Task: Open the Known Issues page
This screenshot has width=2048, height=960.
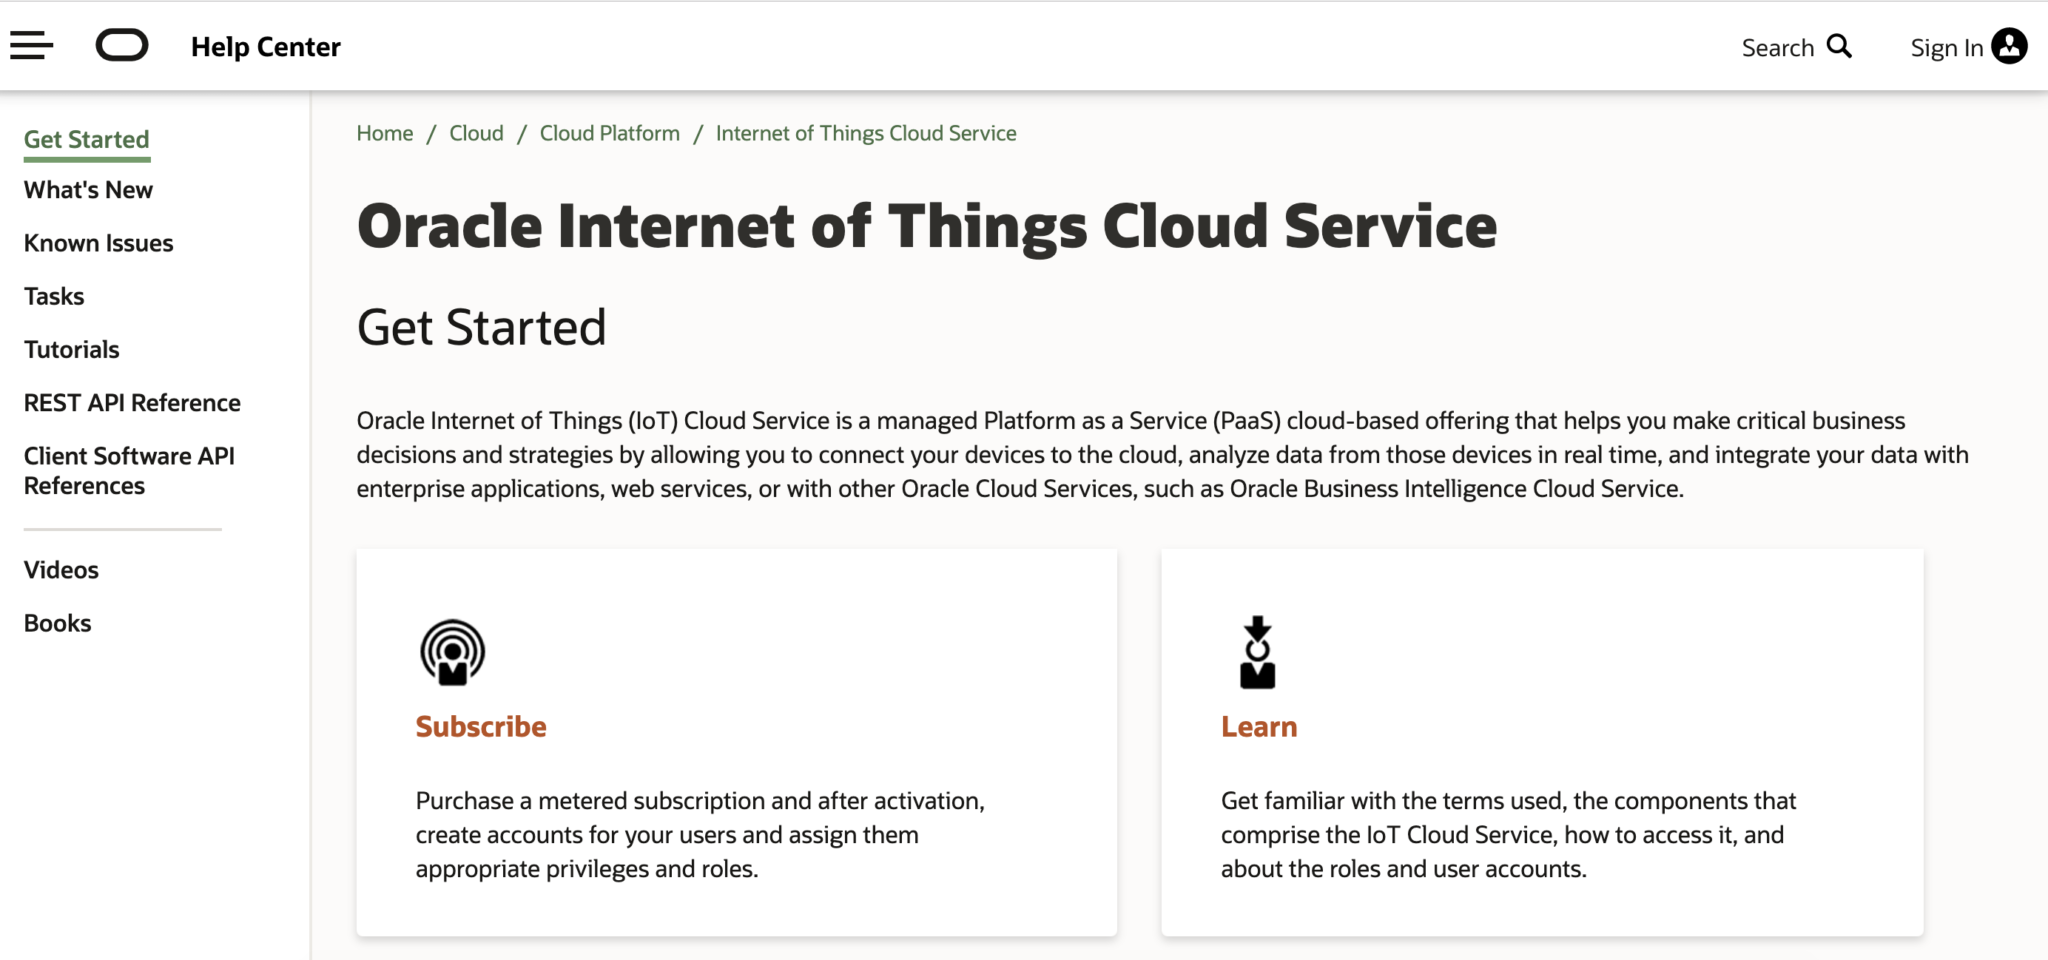Action: (98, 242)
